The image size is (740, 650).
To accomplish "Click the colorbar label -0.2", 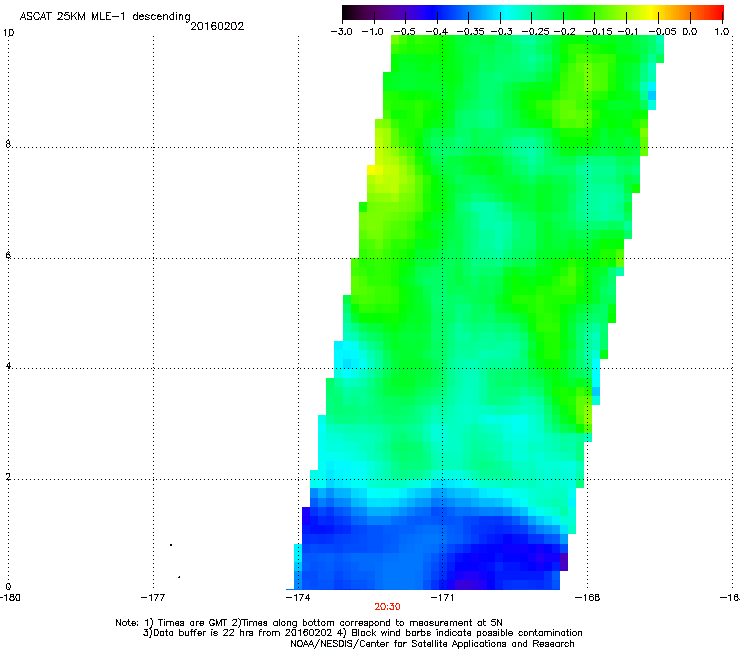I will point(564,32).
